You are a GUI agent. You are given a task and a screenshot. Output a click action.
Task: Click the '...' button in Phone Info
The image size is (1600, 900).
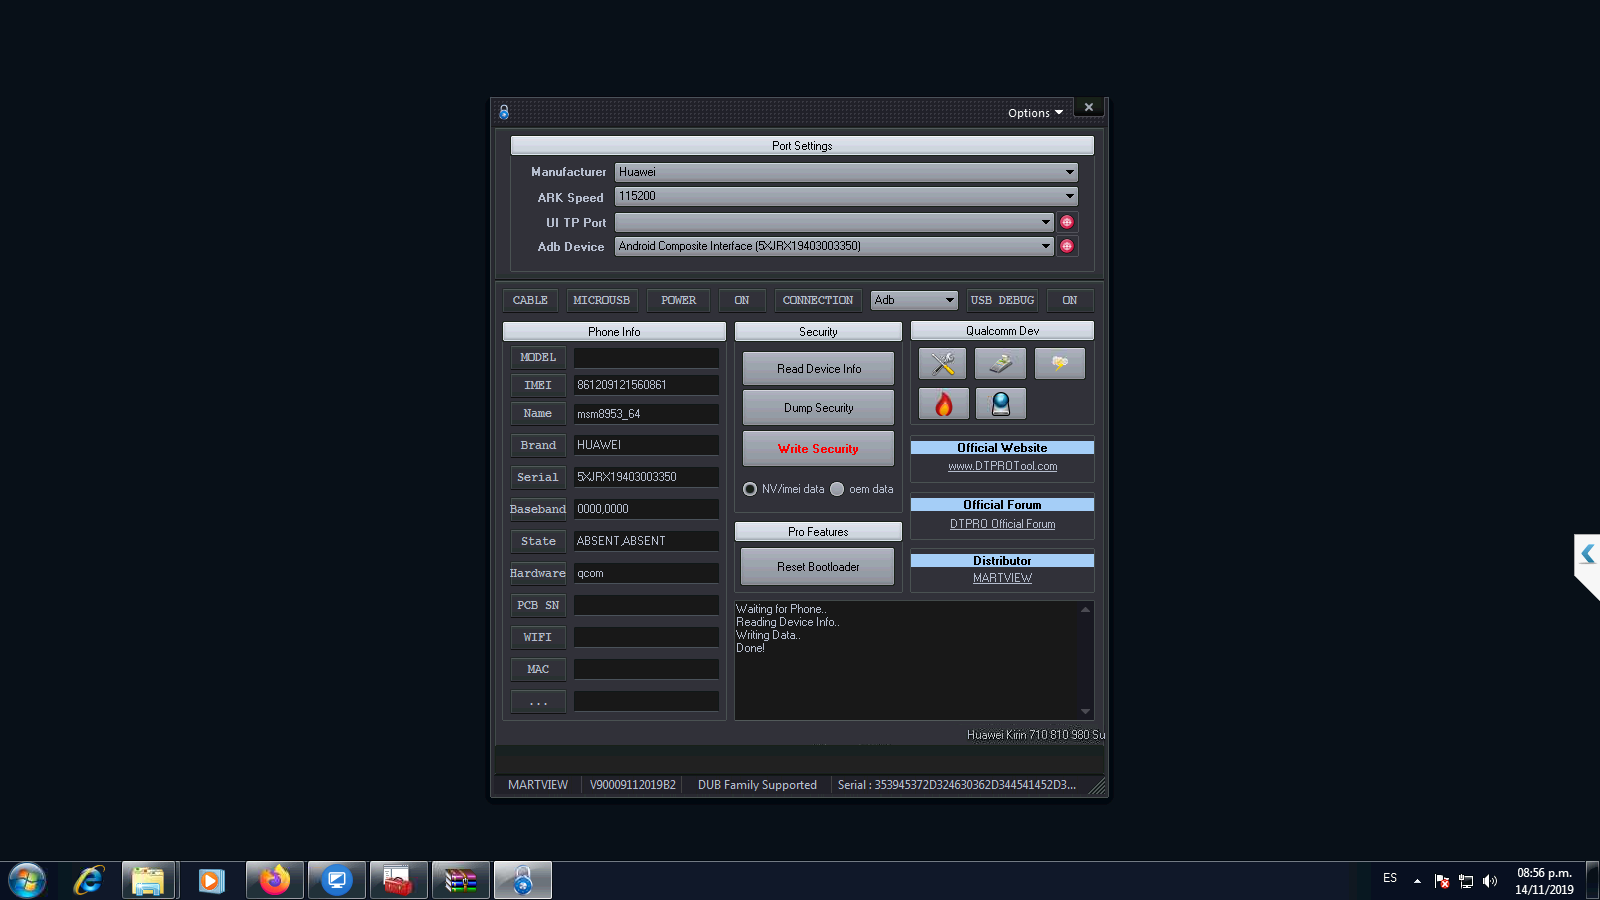pyautogui.click(x=538, y=702)
